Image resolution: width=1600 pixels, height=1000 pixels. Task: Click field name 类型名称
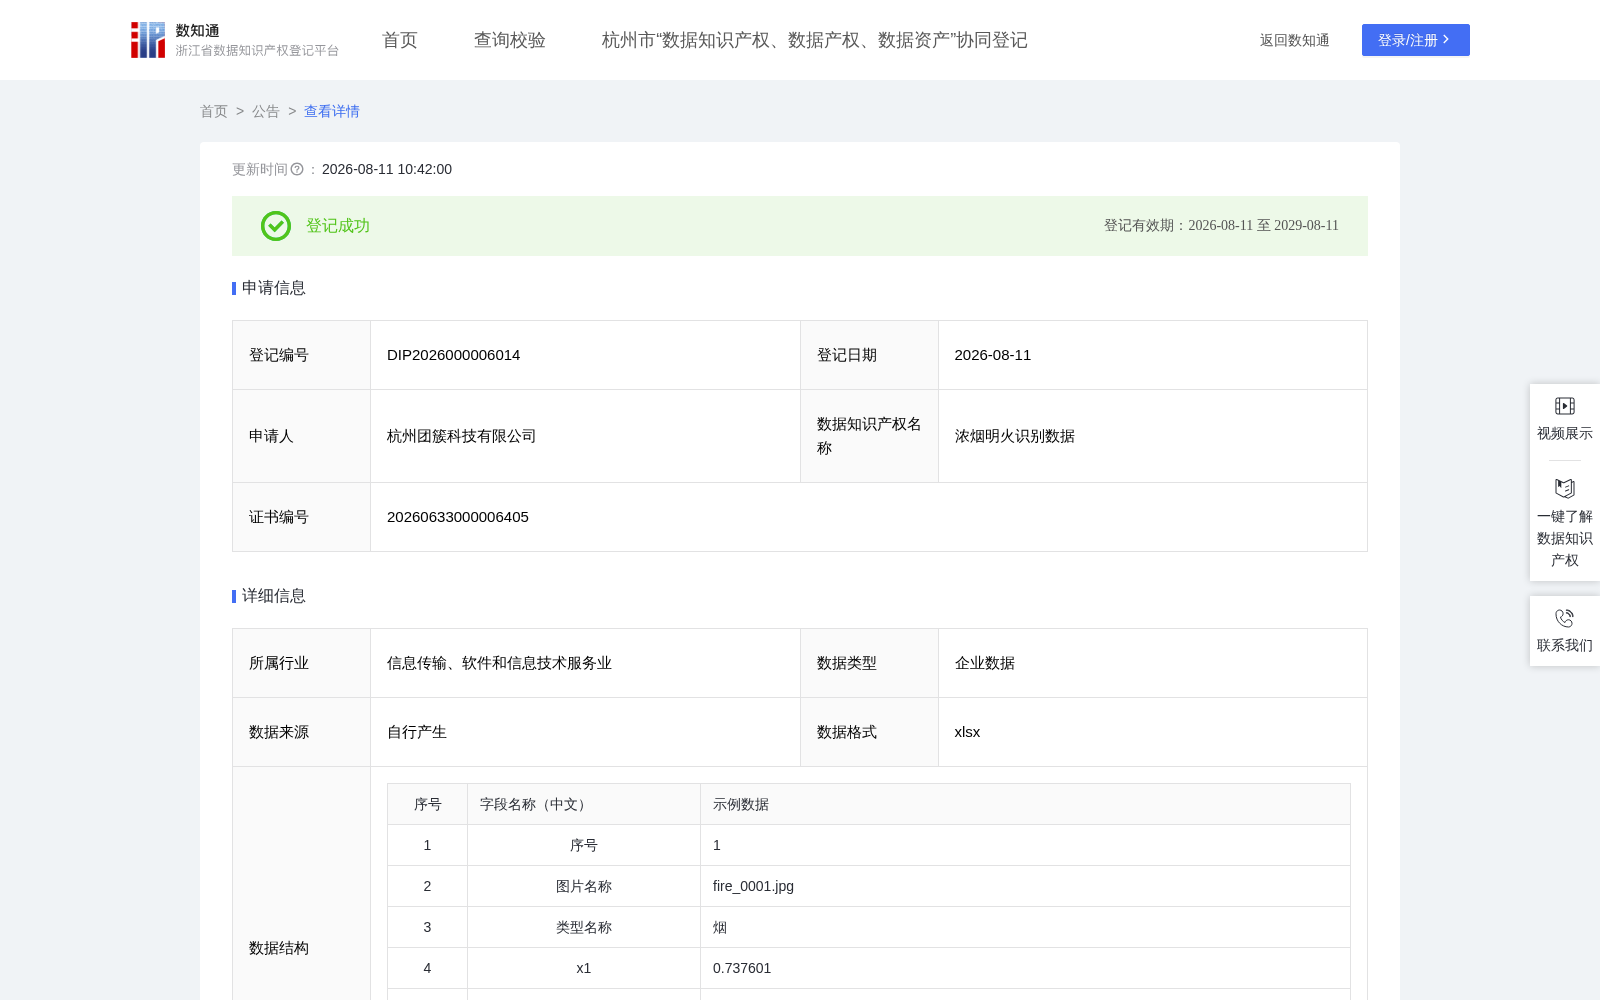point(584,927)
